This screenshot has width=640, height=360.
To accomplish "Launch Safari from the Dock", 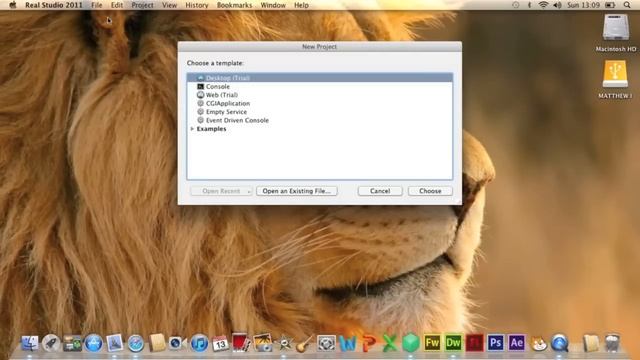I will tap(136, 343).
